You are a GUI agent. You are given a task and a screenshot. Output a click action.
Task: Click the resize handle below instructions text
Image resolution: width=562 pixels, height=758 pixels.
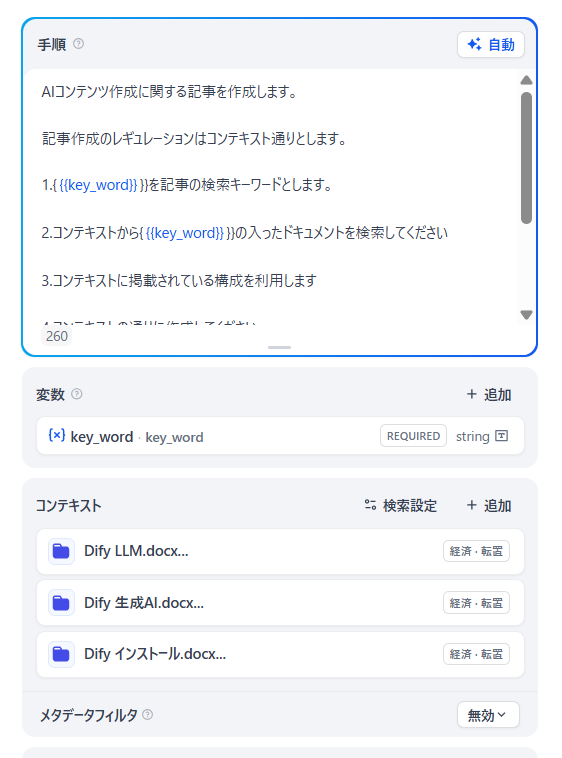tap(279, 347)
